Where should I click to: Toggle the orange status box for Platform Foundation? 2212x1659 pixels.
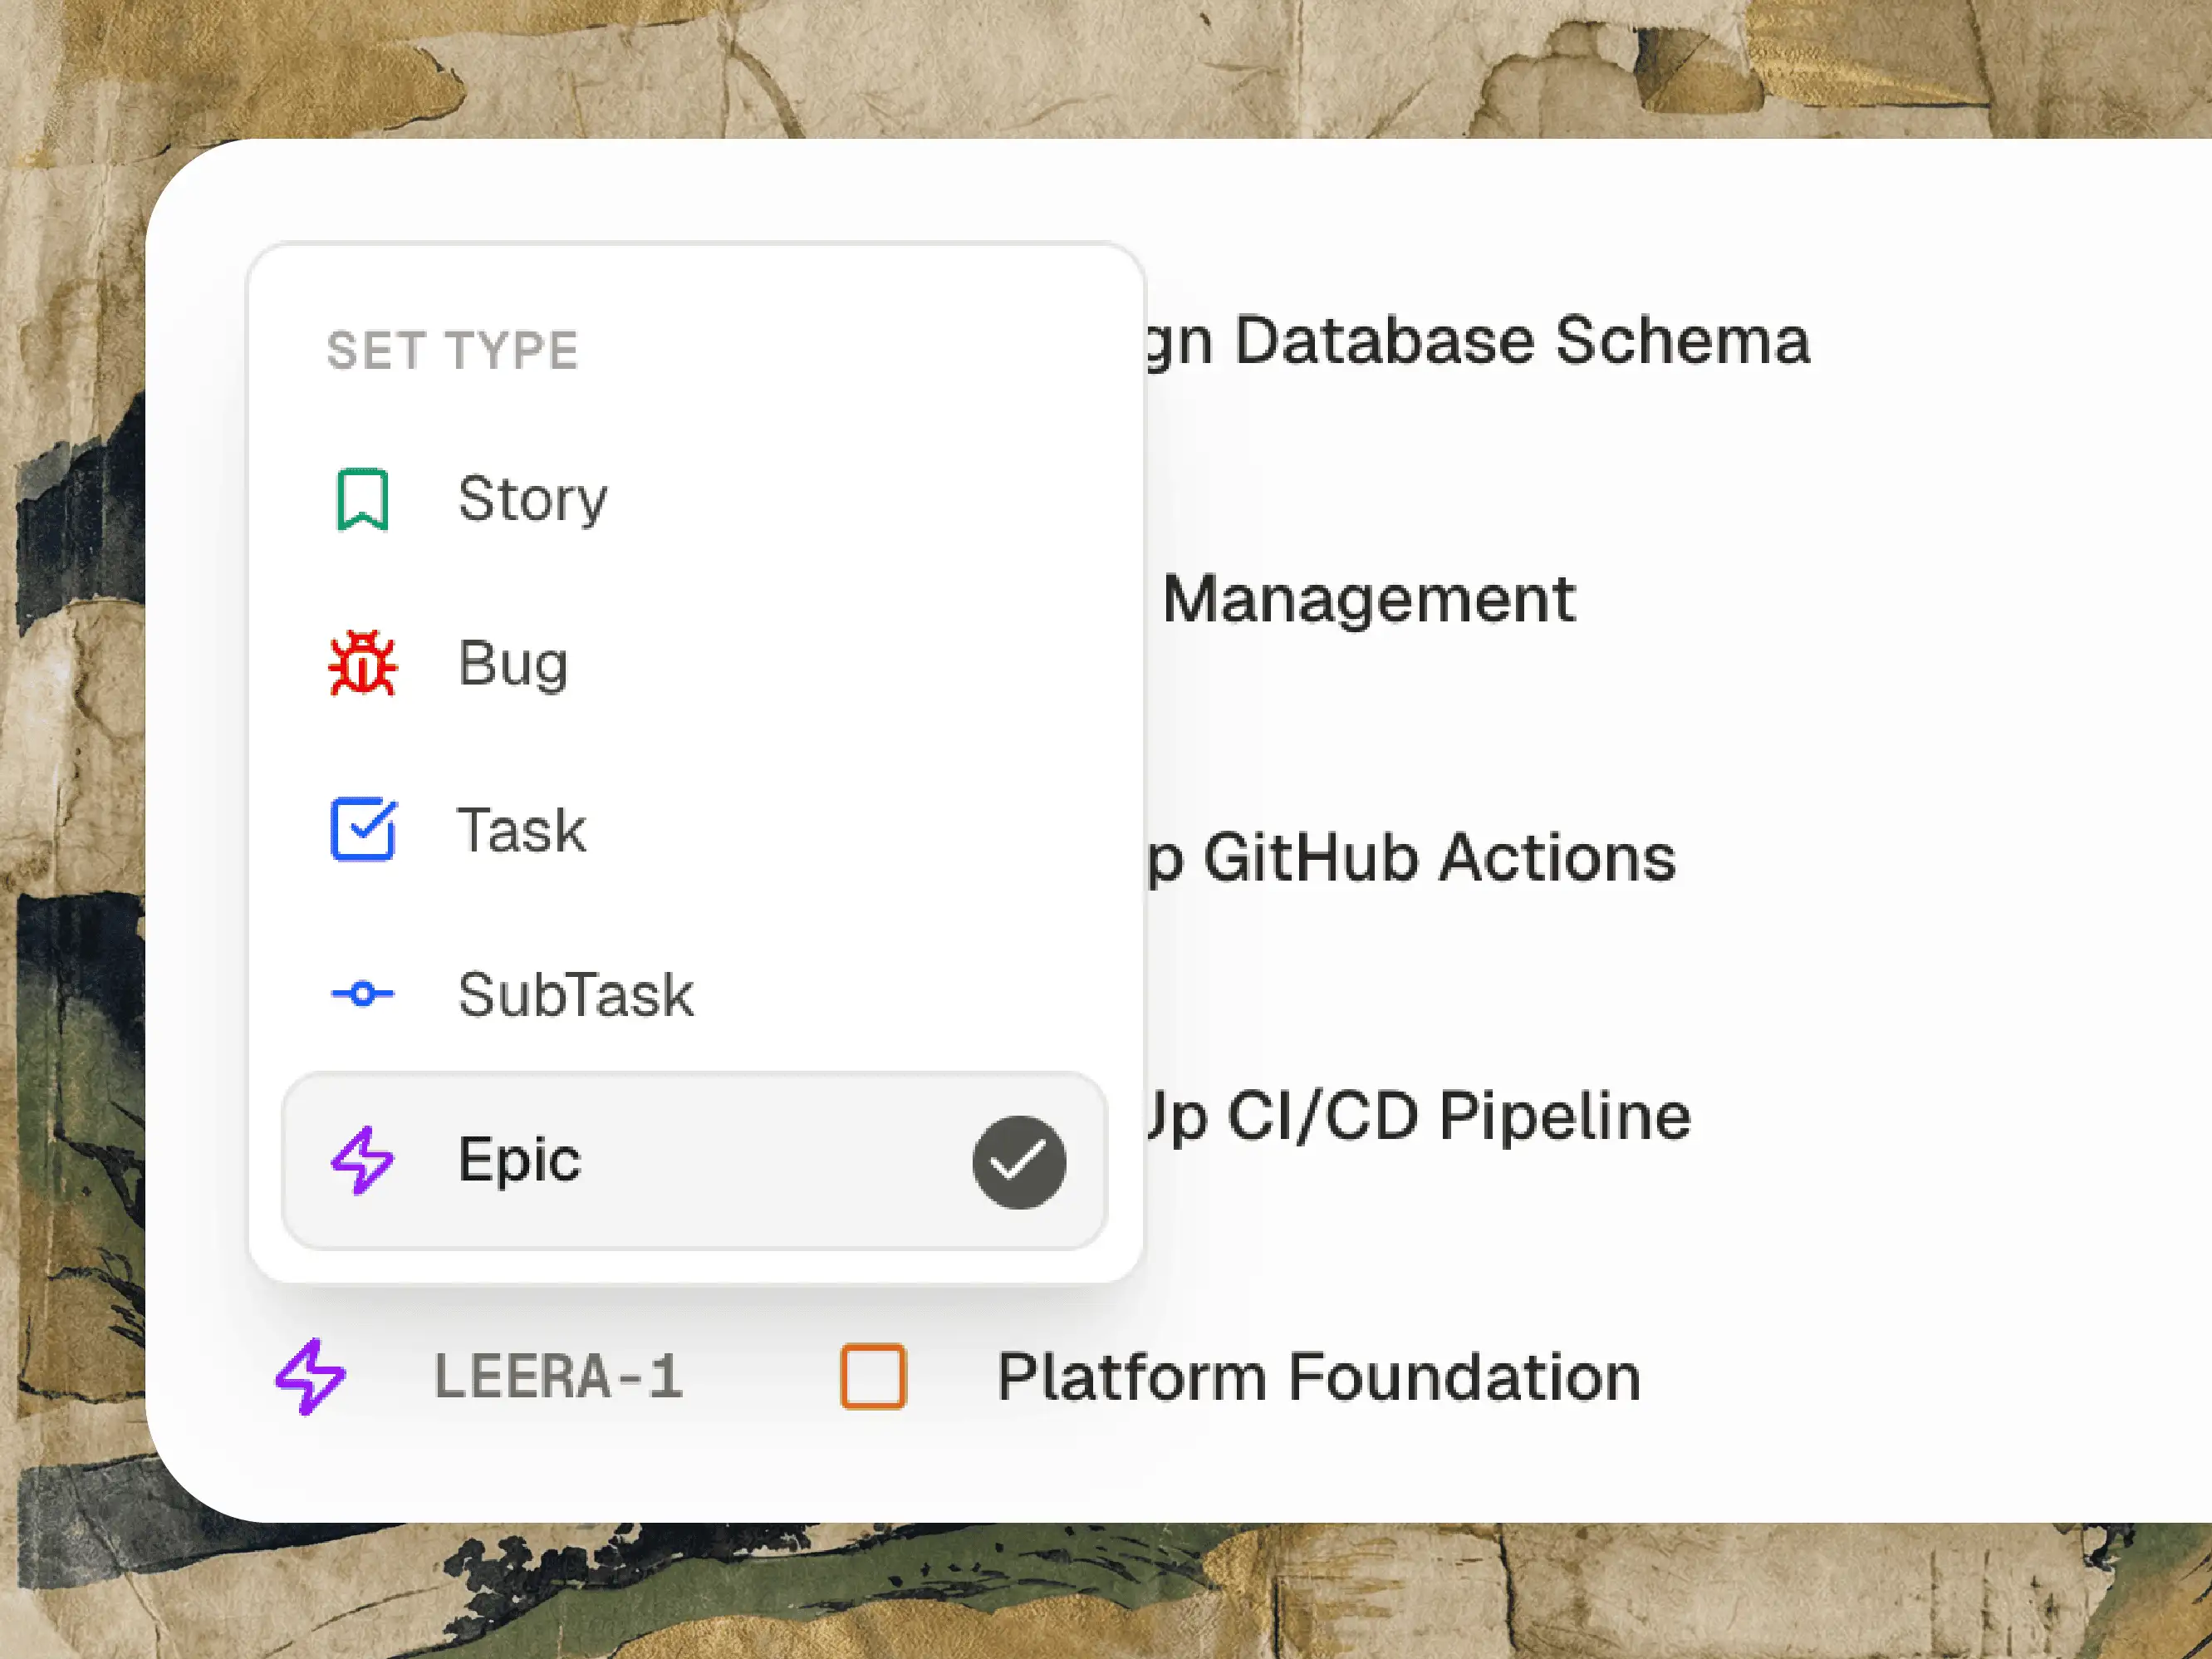coord(873,1377)
